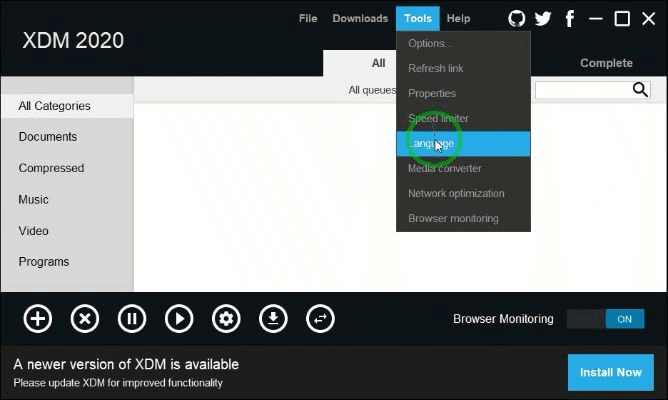Viewport: 668px width, 400px height.
Task: Open the Twitter page icon
Action: tap(543, 19)
